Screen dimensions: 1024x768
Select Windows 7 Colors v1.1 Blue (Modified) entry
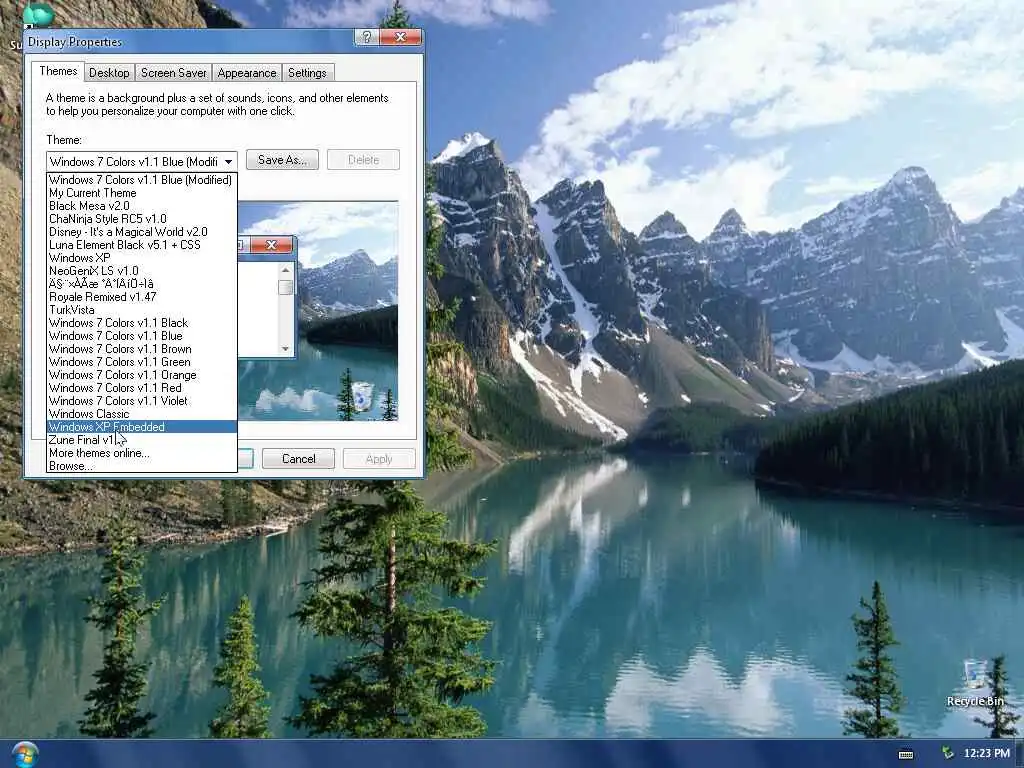pos(142,180)
